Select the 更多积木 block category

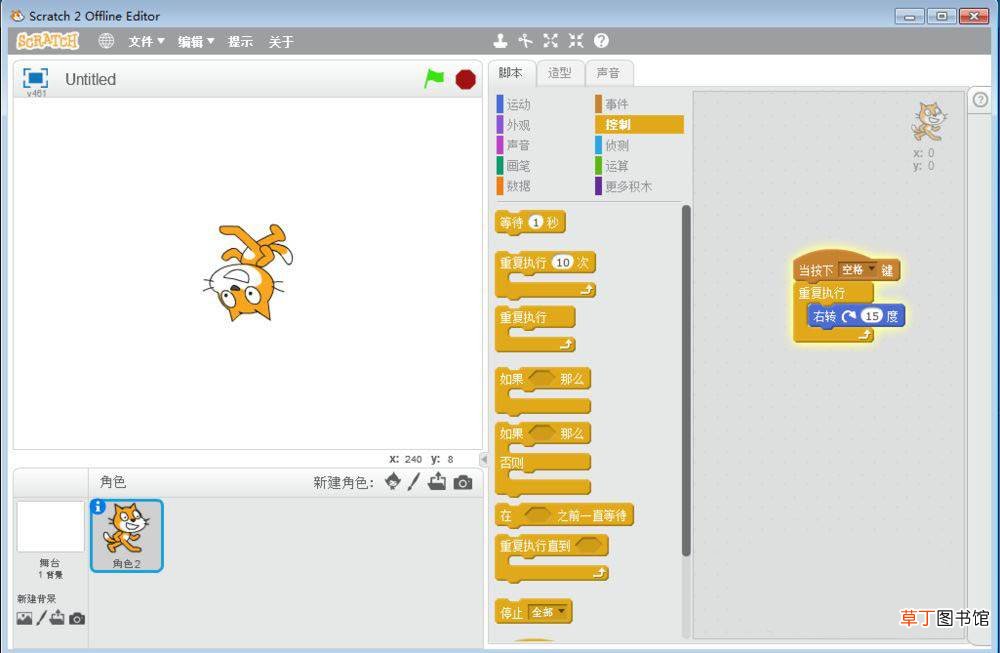point(624,186)
